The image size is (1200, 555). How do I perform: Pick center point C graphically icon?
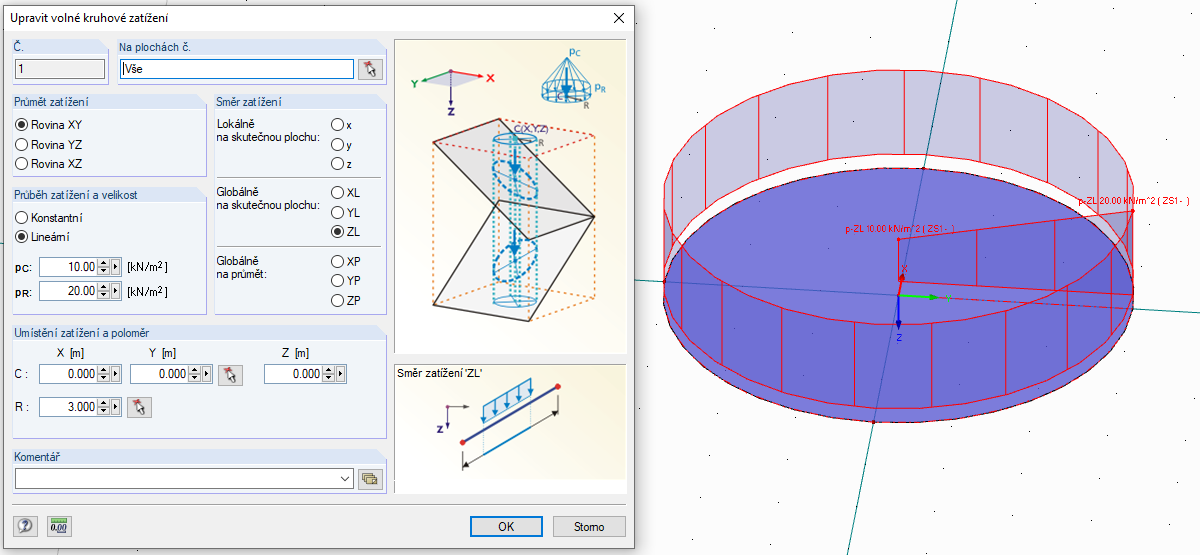[x=230, y=375]
